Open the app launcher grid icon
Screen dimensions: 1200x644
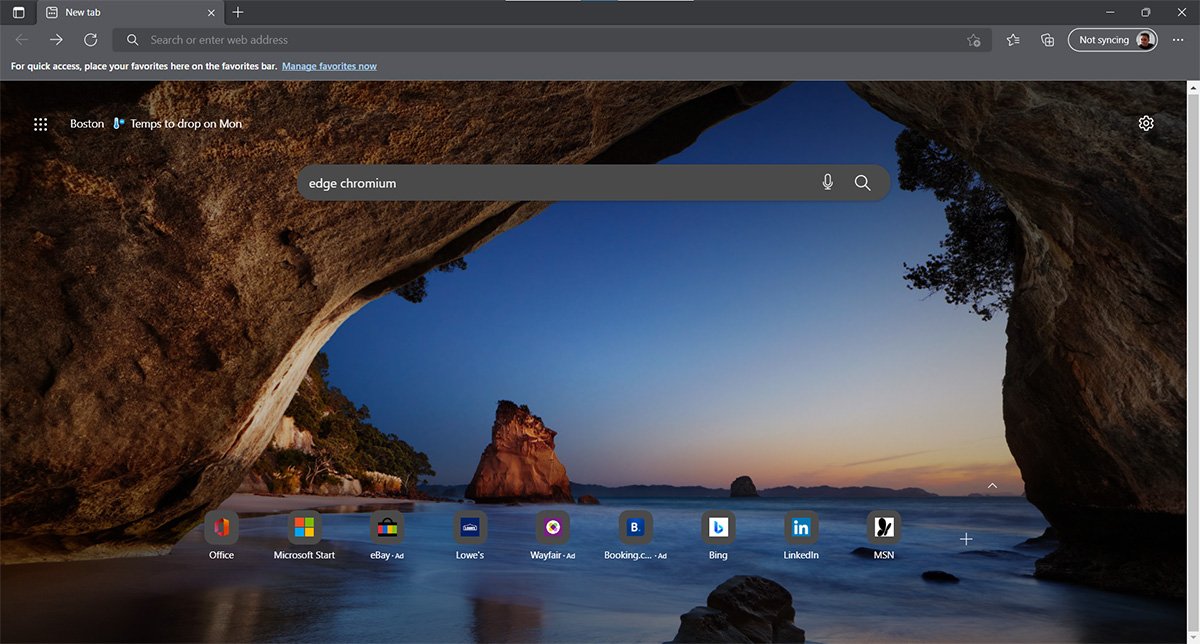40,123
